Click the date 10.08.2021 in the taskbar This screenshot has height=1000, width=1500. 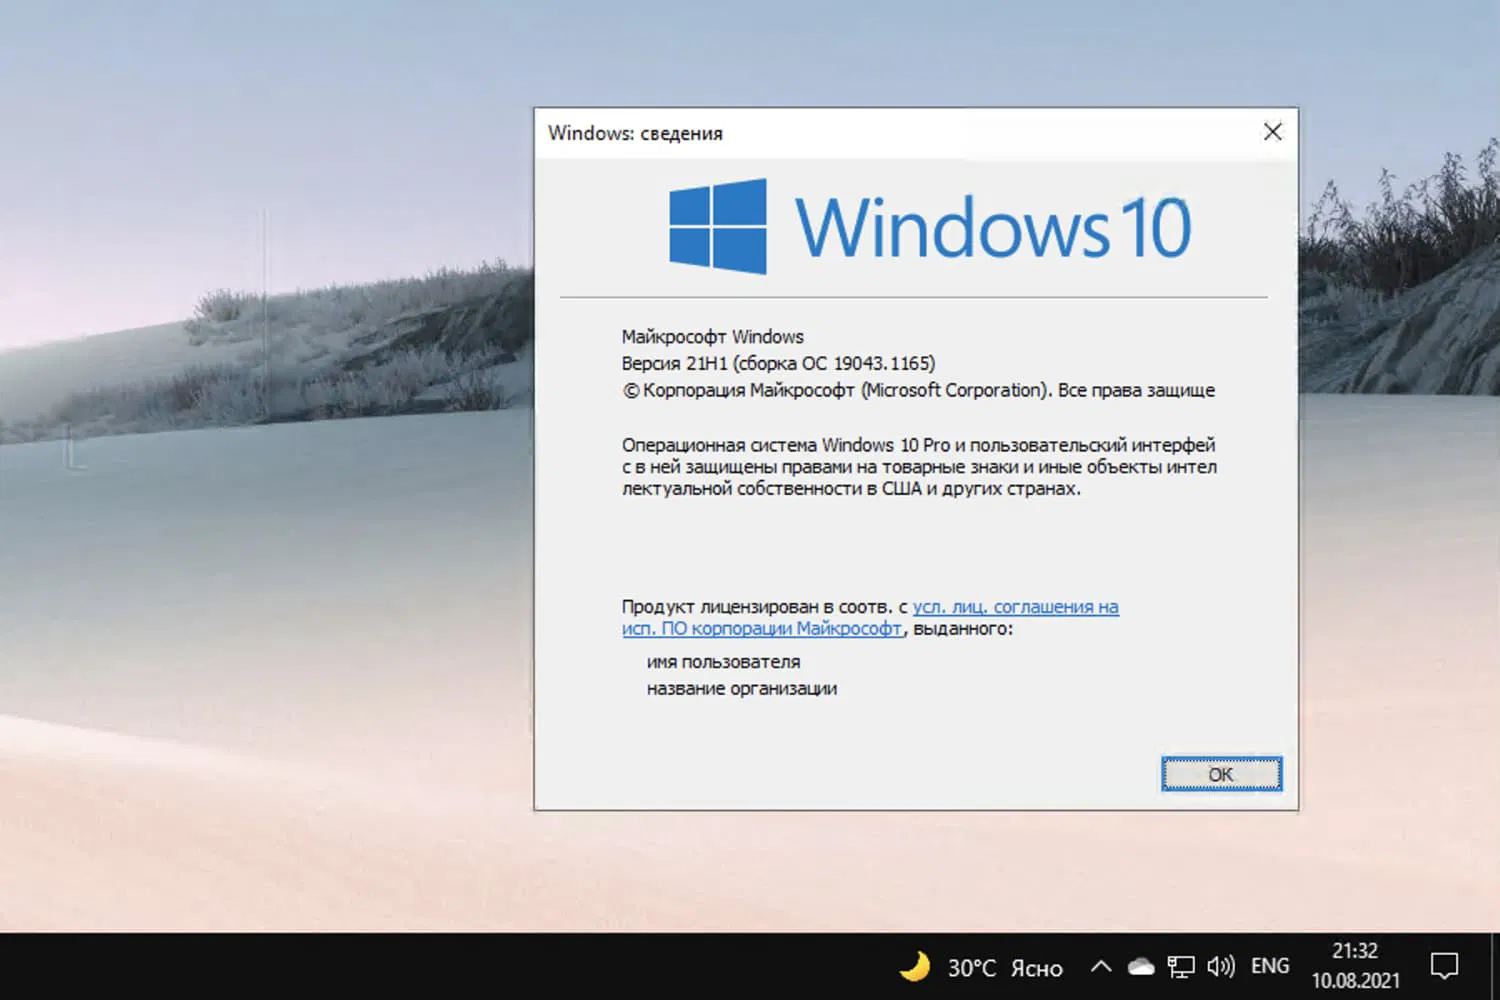point(1356,982)
